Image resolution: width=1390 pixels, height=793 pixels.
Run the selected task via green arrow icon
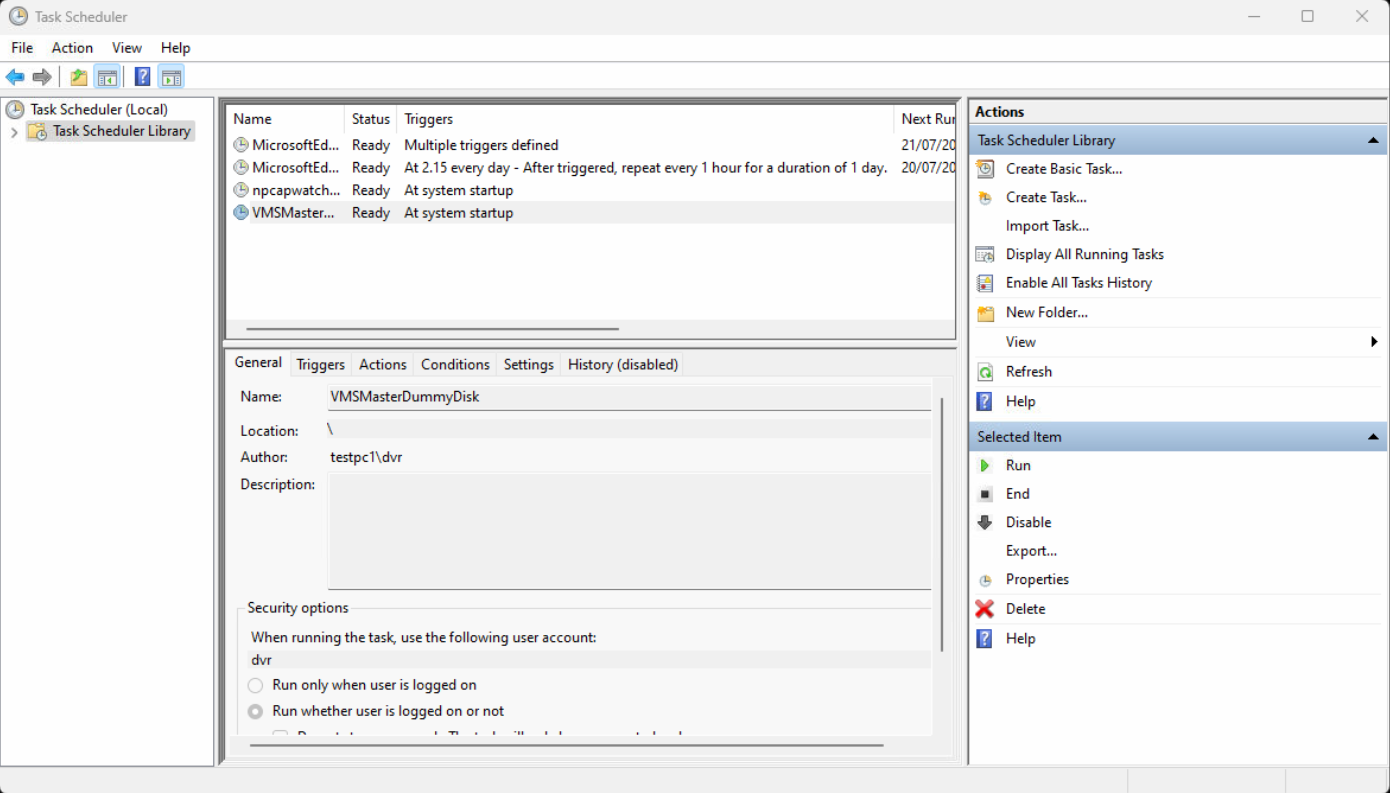[986, 465]
